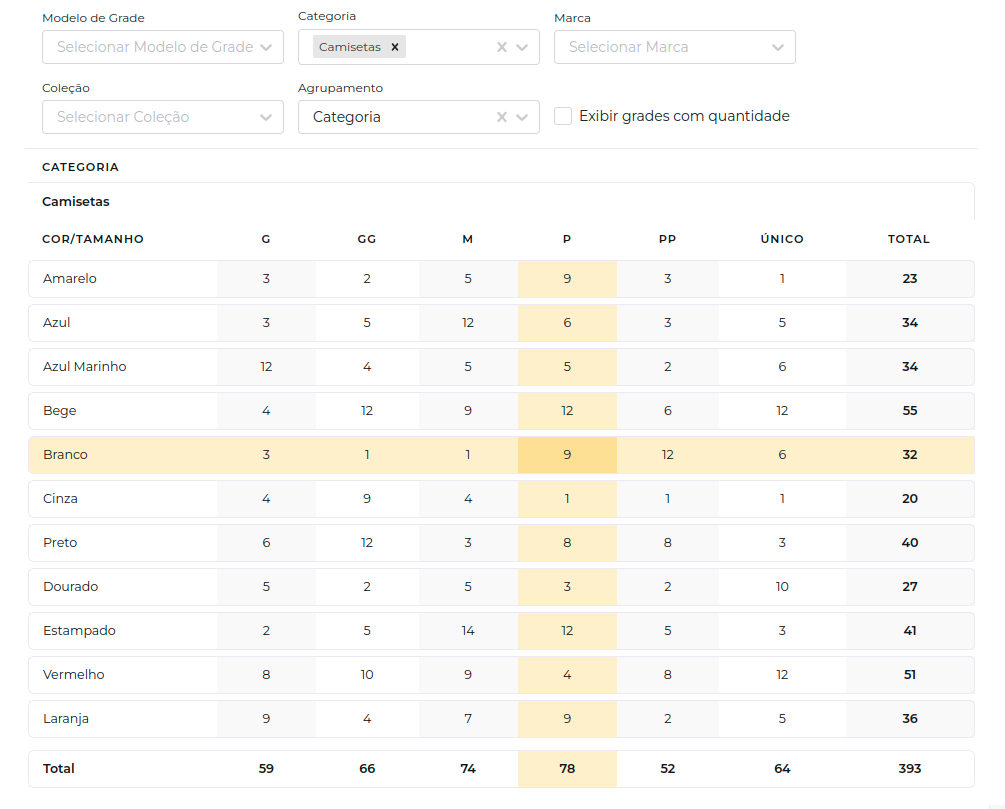Expand the Coleção dropdown
Screen dimensions: 1005x809
(x=265, y=117)
